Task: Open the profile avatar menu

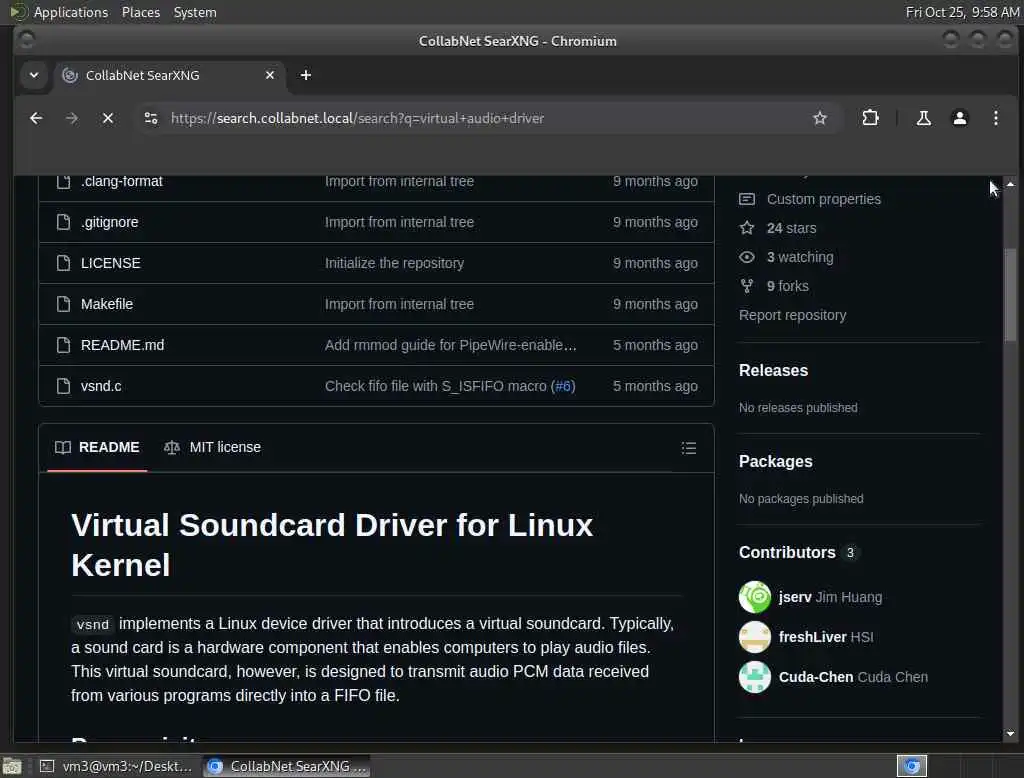Action: point(959,118)
